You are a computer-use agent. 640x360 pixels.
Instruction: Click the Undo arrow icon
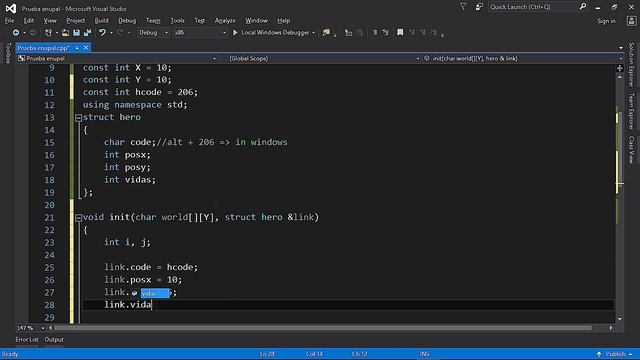[x=102, y=33]
